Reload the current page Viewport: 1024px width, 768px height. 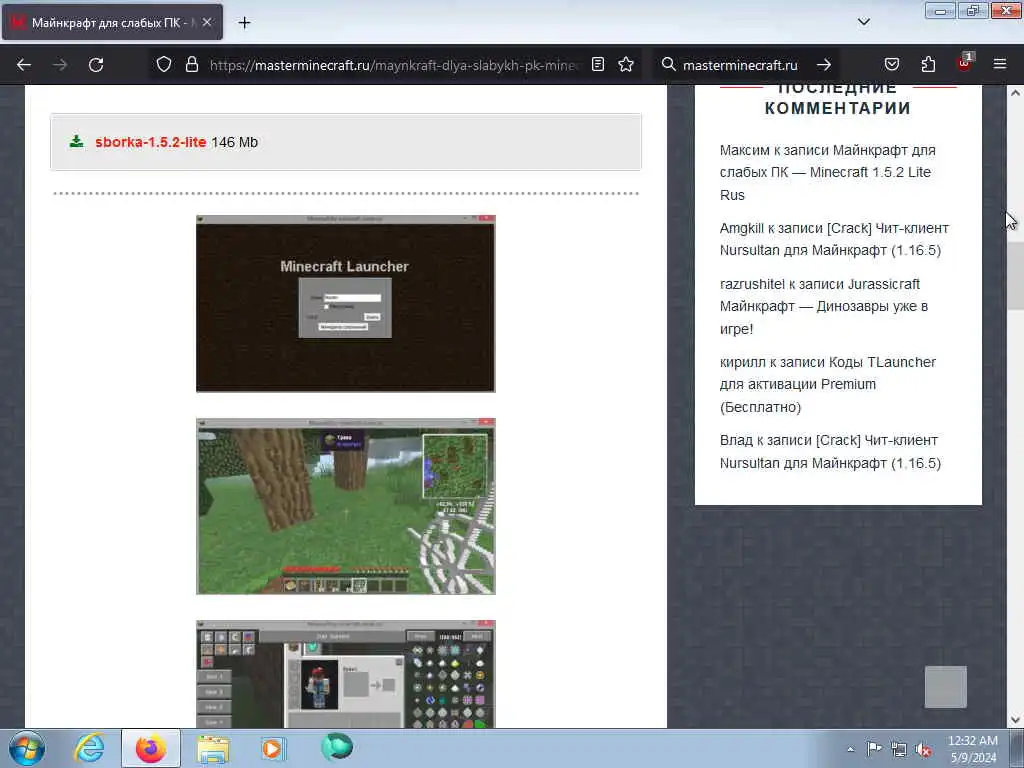coord(96,65)
